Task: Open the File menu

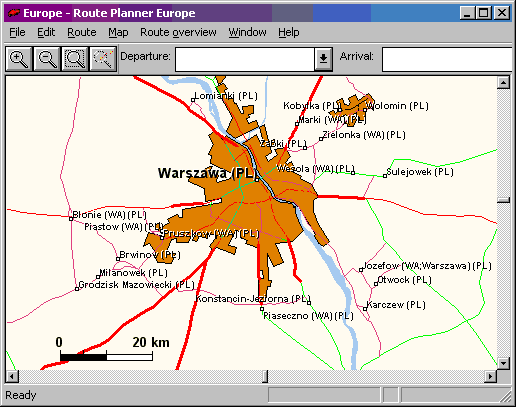Action: point(17,32)
